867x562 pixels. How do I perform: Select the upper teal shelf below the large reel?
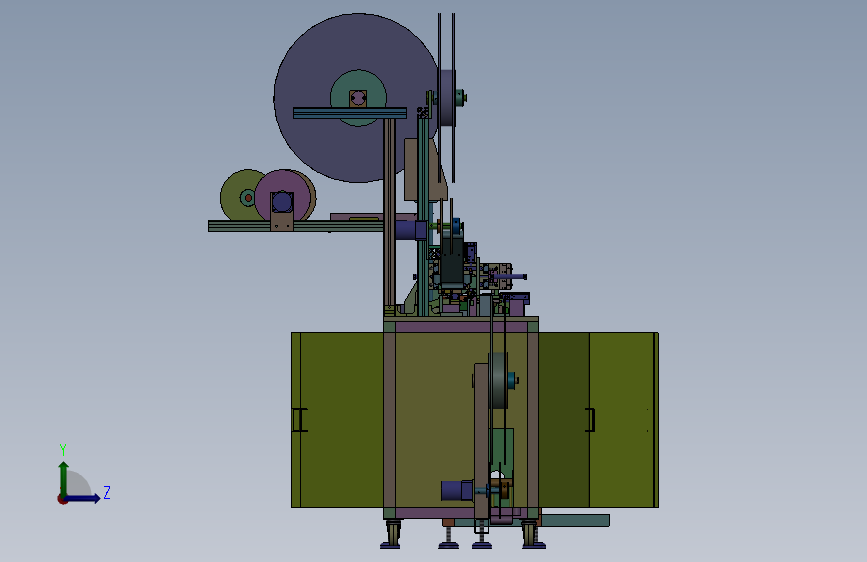349,113
